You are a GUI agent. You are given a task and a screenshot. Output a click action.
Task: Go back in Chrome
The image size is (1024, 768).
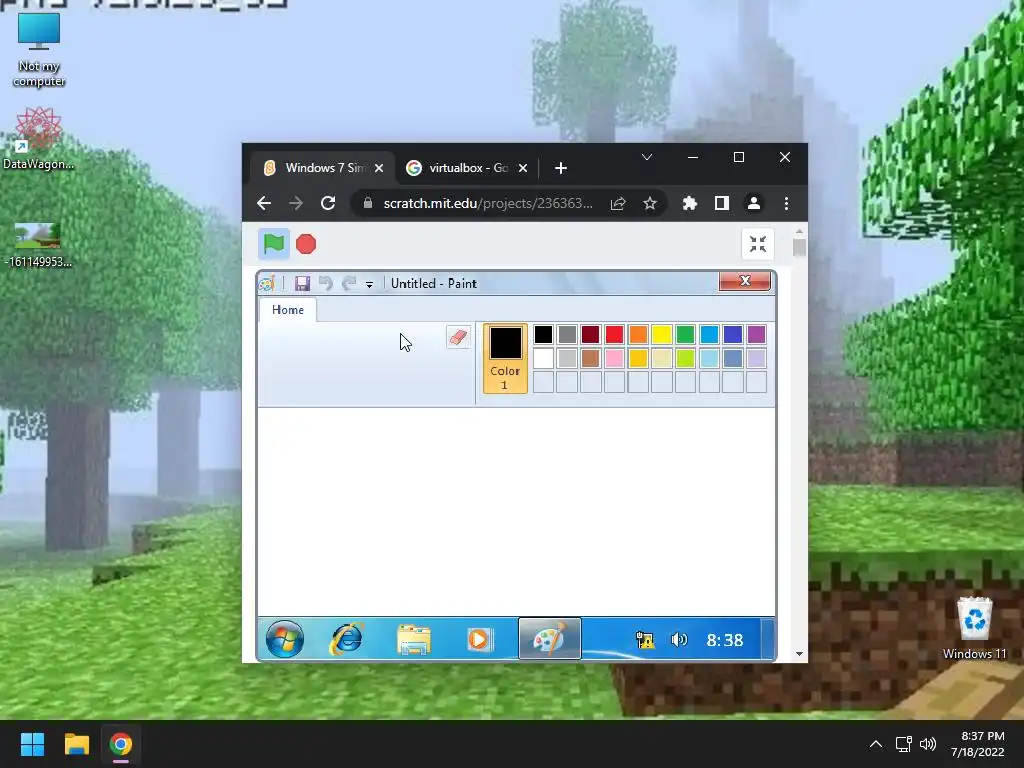(264, 203)
